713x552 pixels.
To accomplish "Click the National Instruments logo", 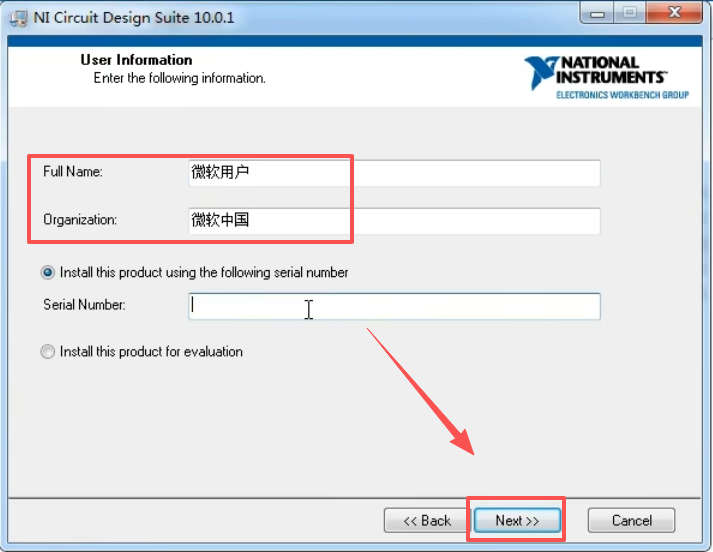I will click(607, 77).
